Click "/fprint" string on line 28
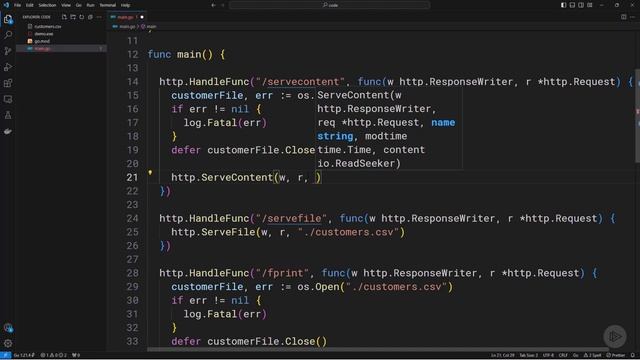640x360 pixels. coord(282,273)
